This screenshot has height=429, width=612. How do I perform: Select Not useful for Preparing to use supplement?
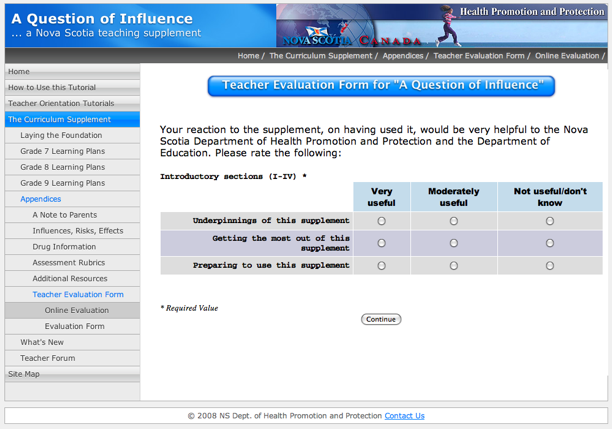[549, 266]
